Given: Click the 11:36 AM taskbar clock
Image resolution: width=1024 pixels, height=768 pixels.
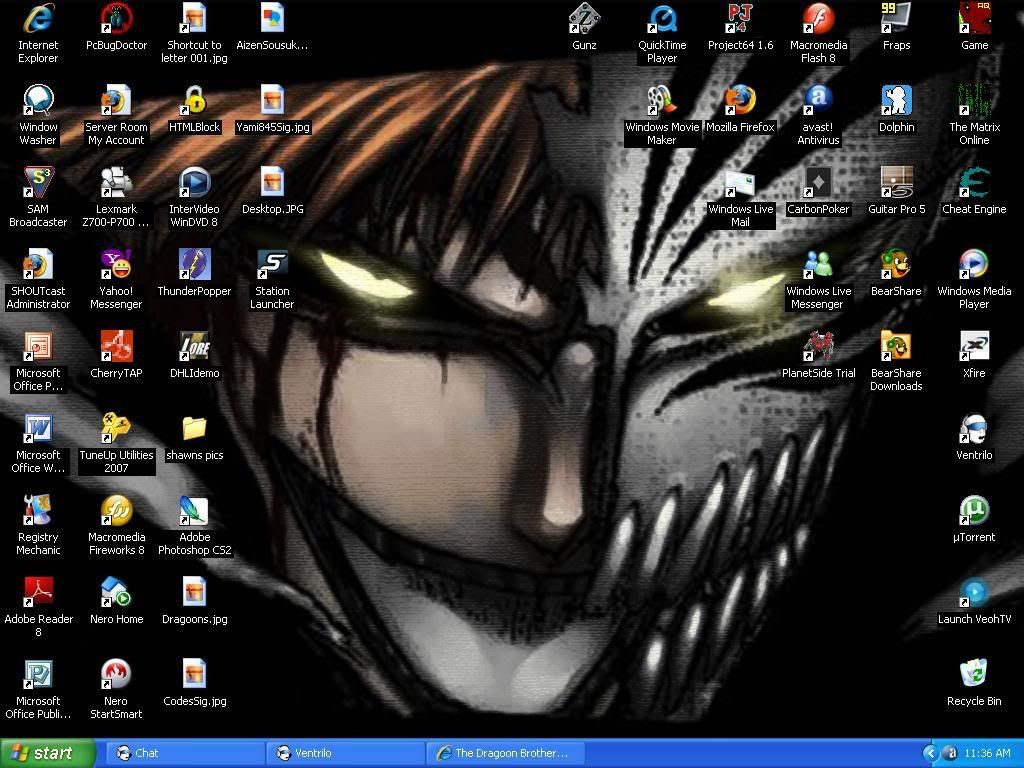Looking at the screenshot, I should tap(987, 753).
